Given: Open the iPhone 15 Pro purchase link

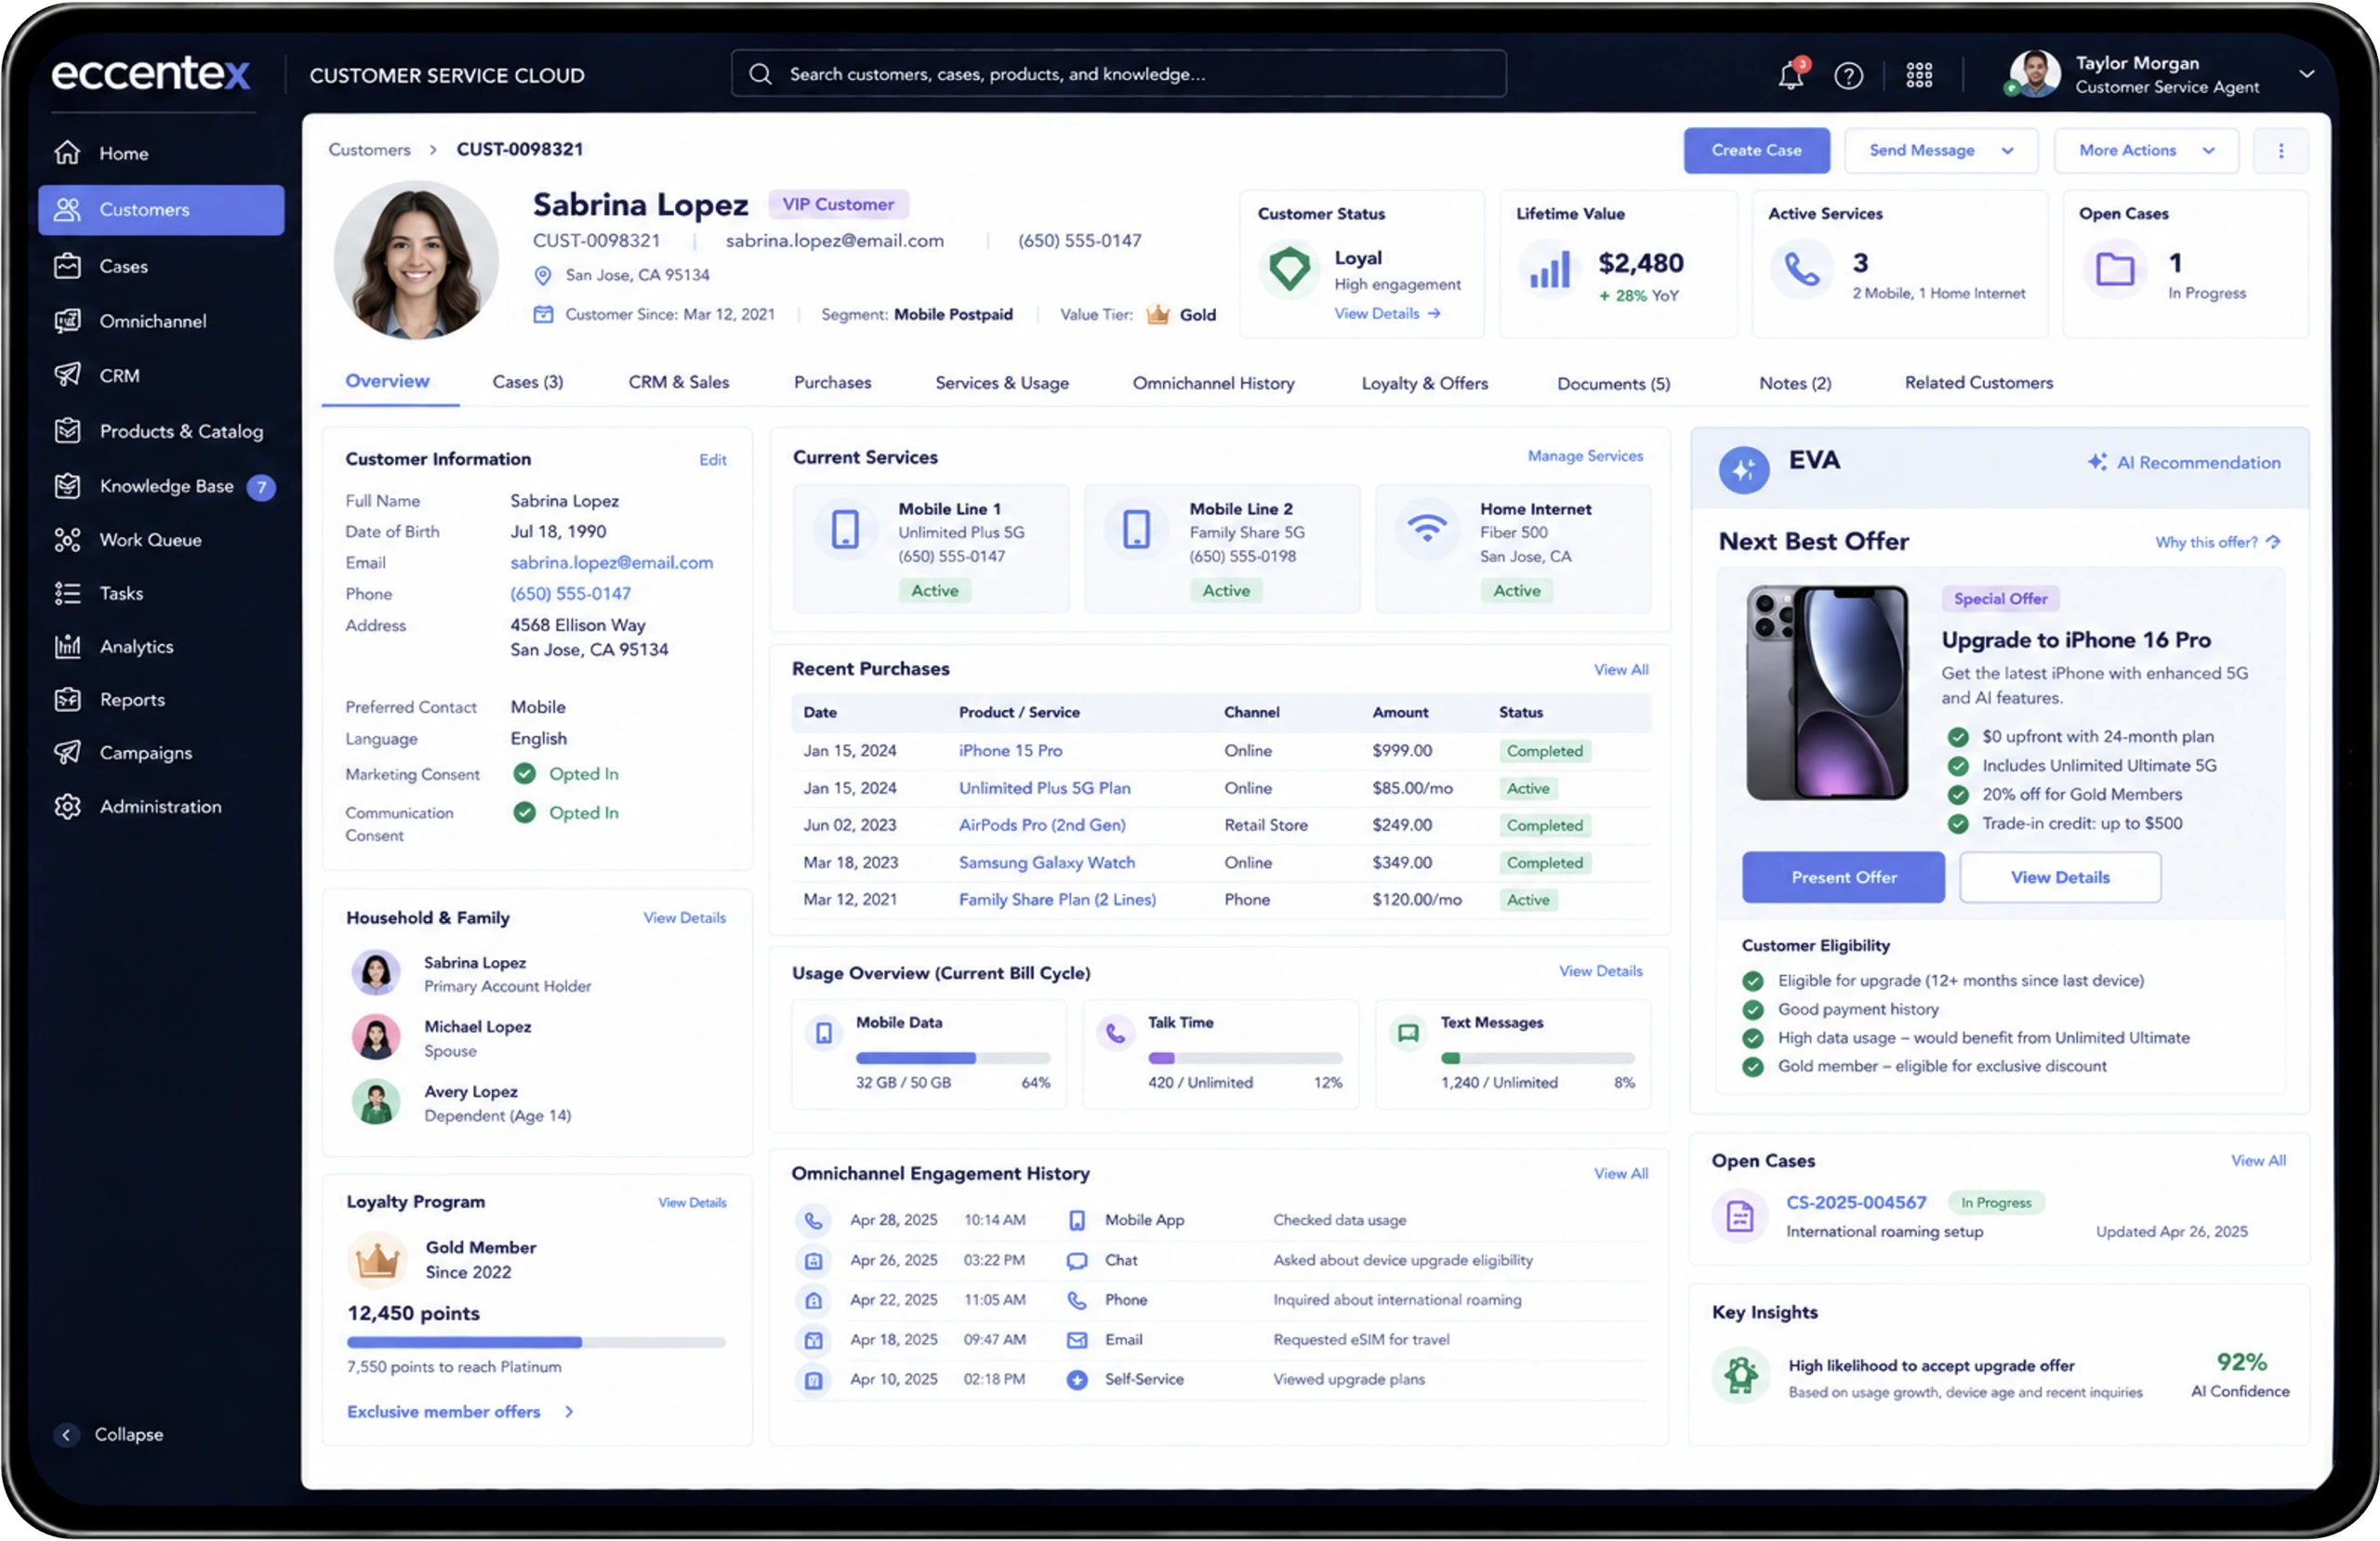Looking at the screenshot, I should pyautogui.click(x=1010, y=751).
